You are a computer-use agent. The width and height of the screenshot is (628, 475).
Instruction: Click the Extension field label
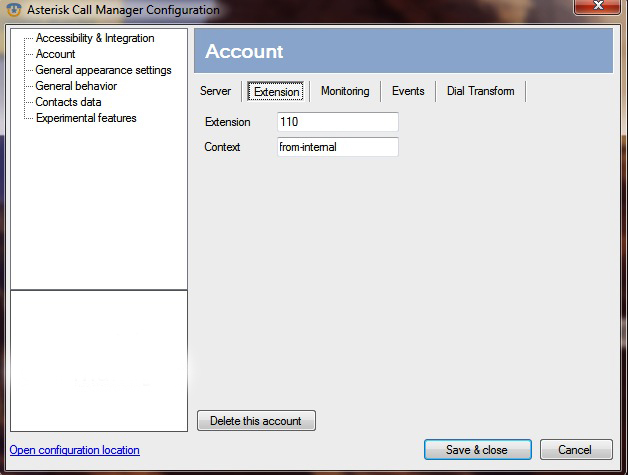click(227, 122)
